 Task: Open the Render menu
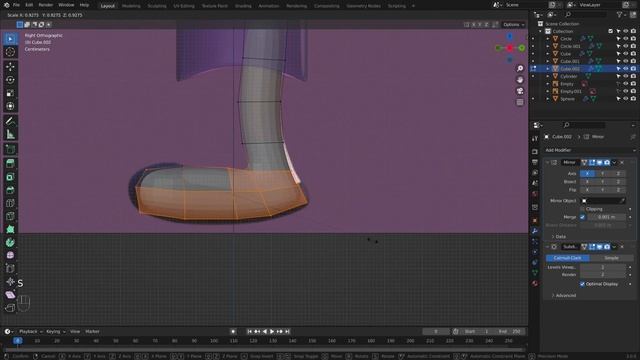click(45, 5)
